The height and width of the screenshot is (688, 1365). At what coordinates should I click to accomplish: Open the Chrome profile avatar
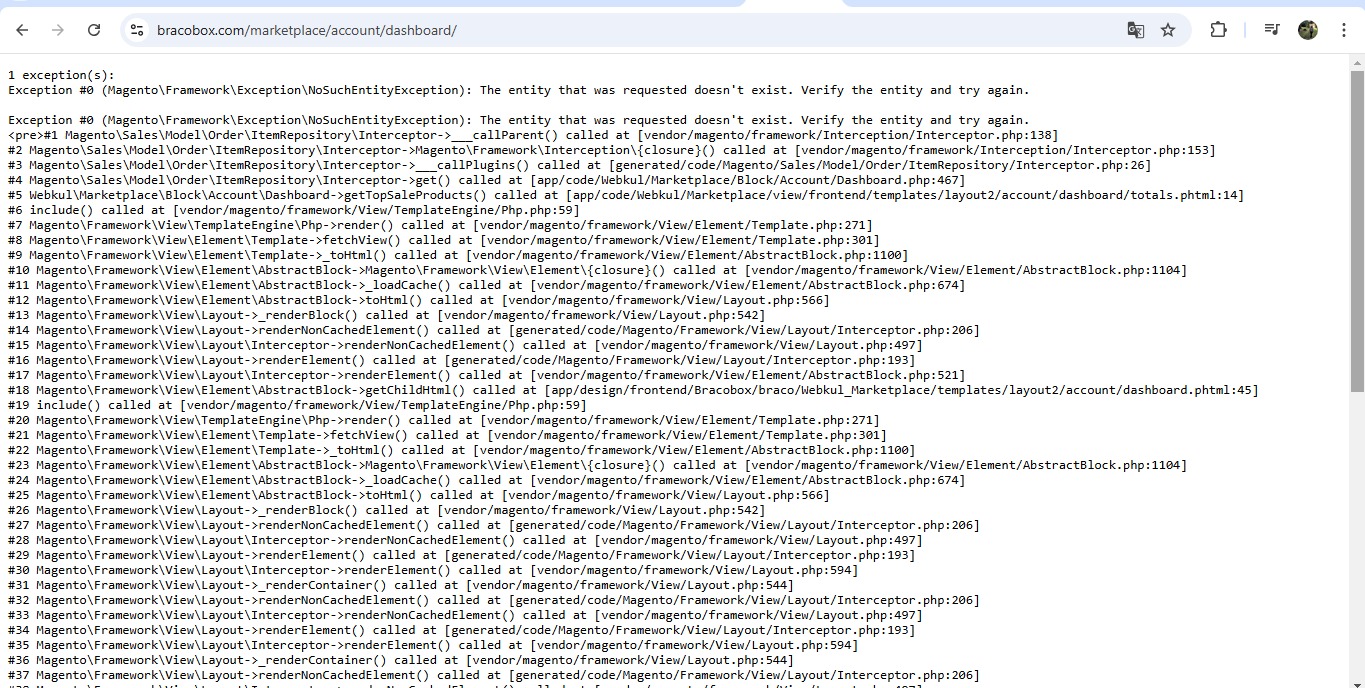click(1308, 30)
